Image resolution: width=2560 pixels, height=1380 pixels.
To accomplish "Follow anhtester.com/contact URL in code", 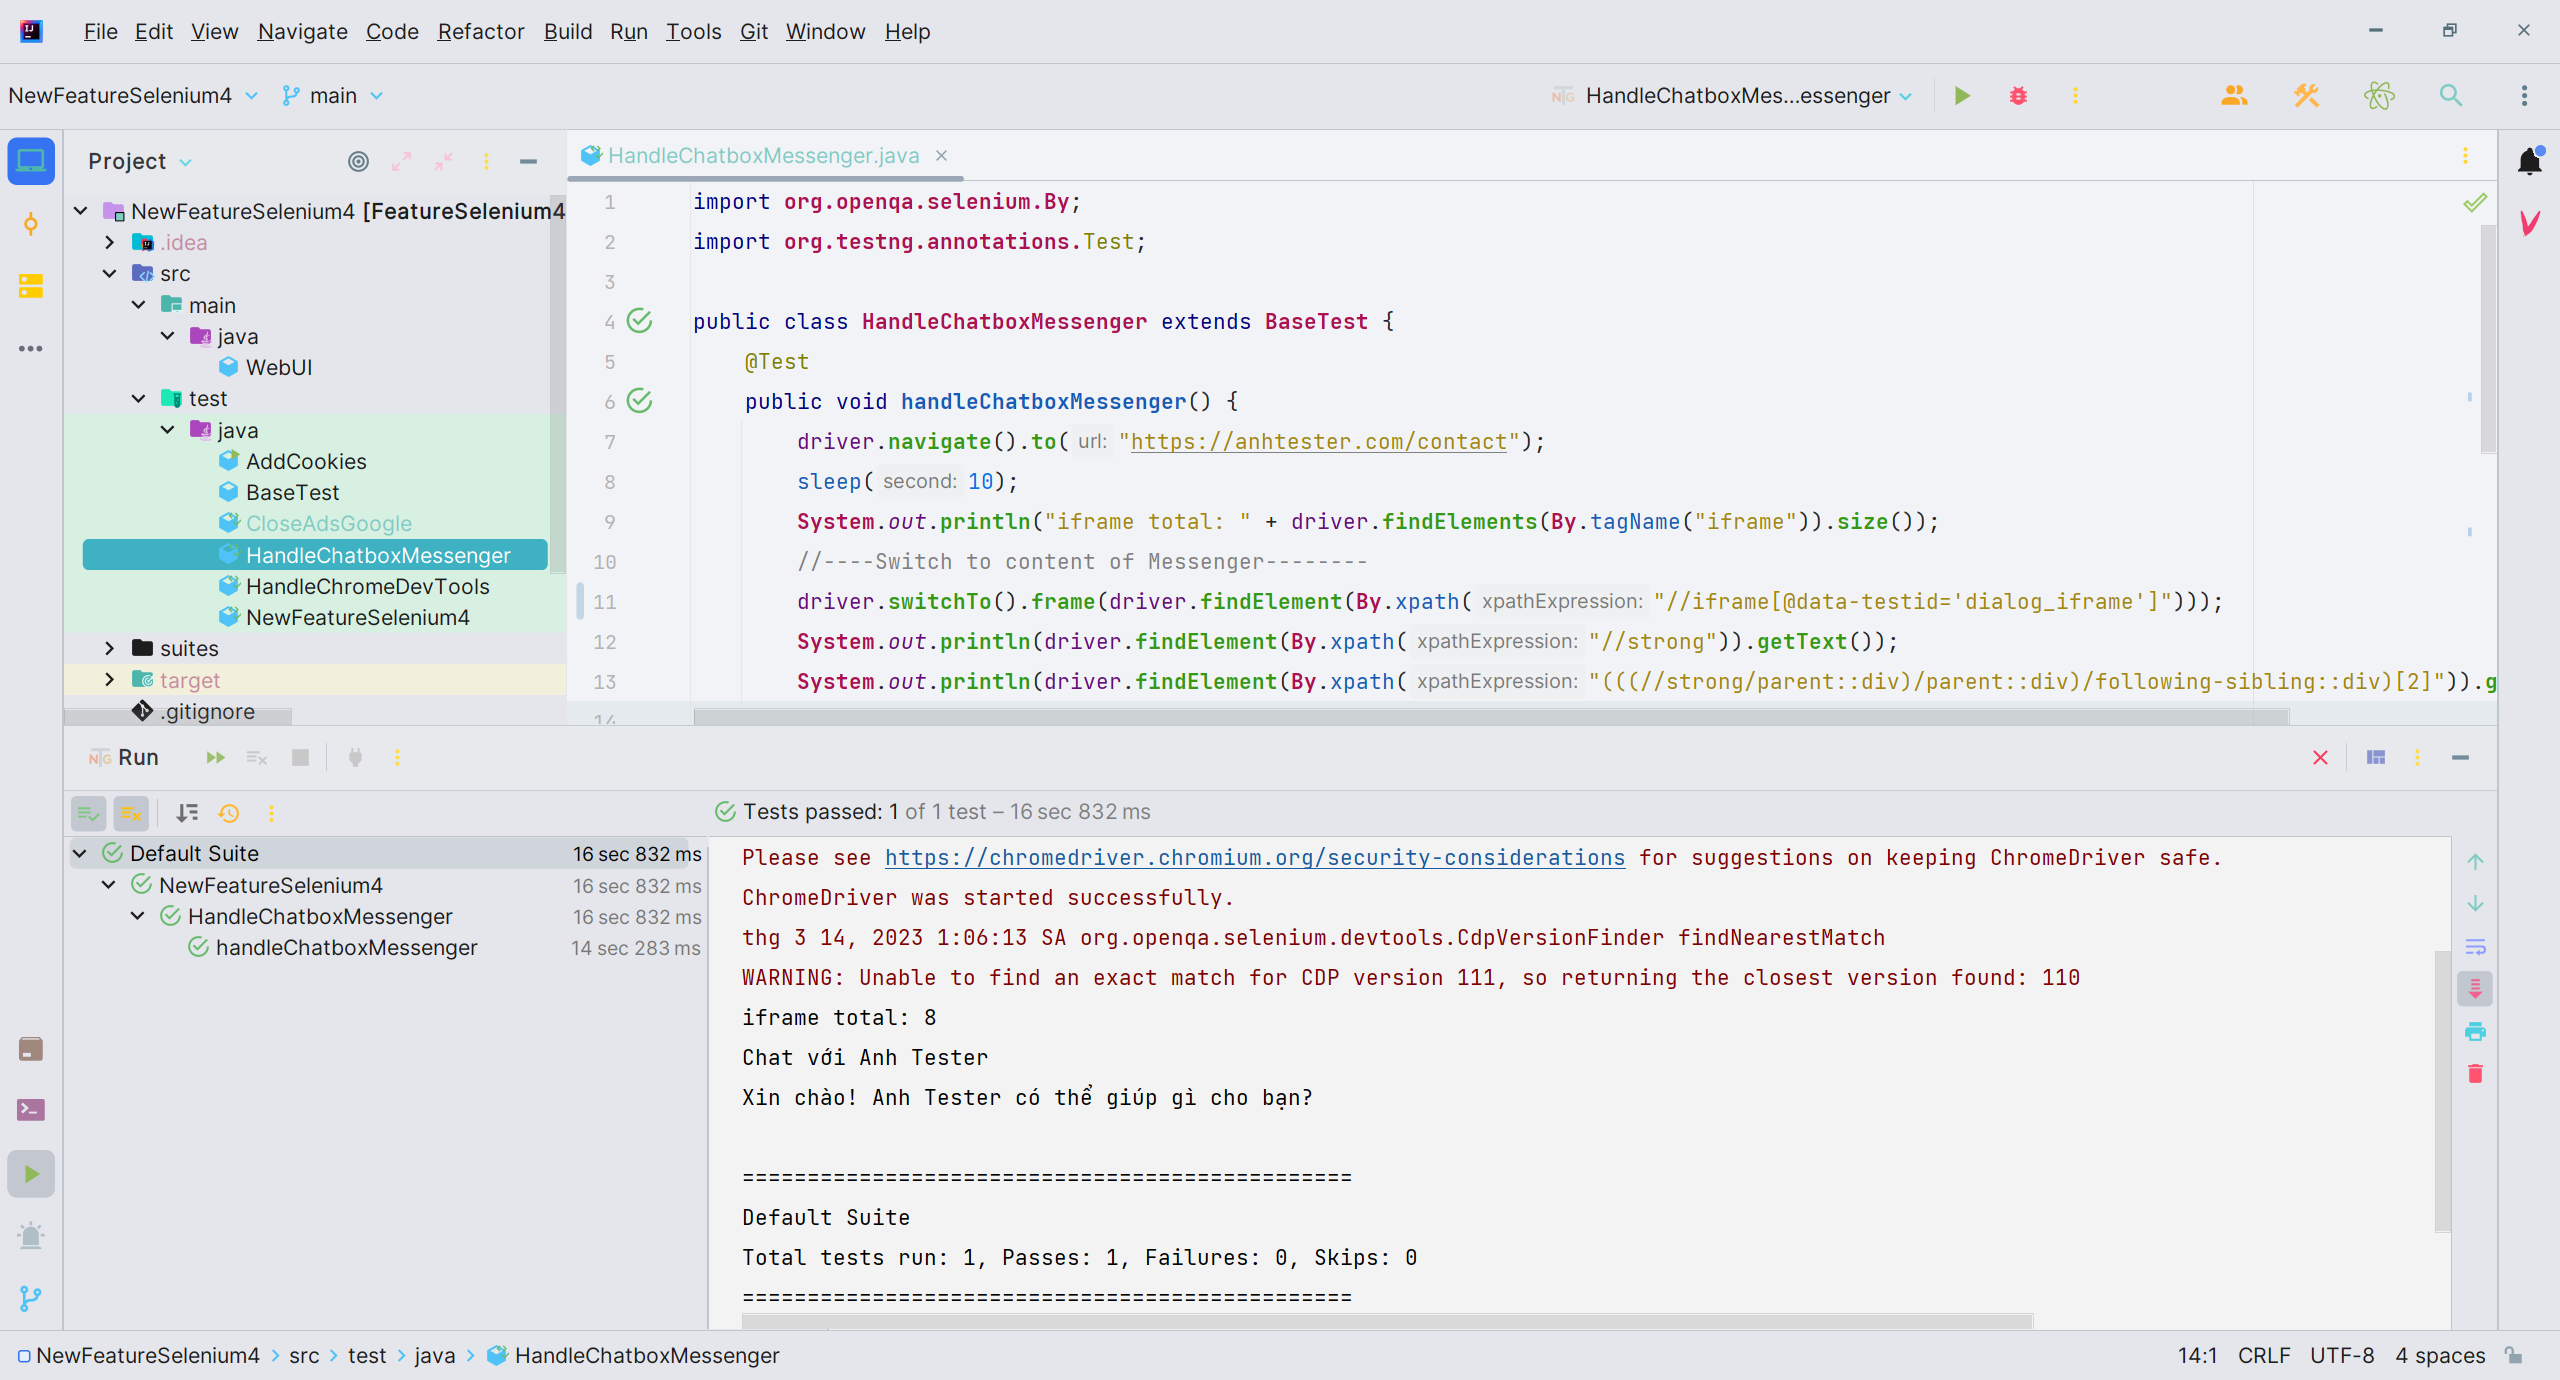I will 1318,441.
